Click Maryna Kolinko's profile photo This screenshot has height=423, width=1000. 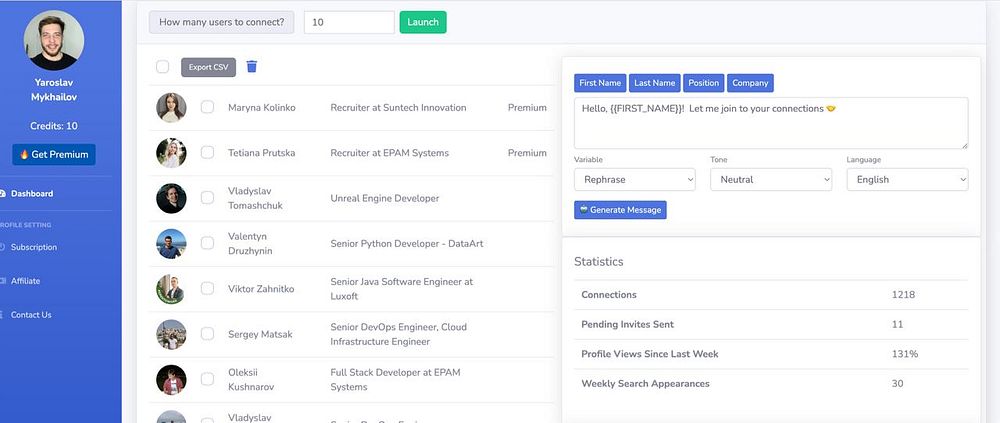click(172, 108)
